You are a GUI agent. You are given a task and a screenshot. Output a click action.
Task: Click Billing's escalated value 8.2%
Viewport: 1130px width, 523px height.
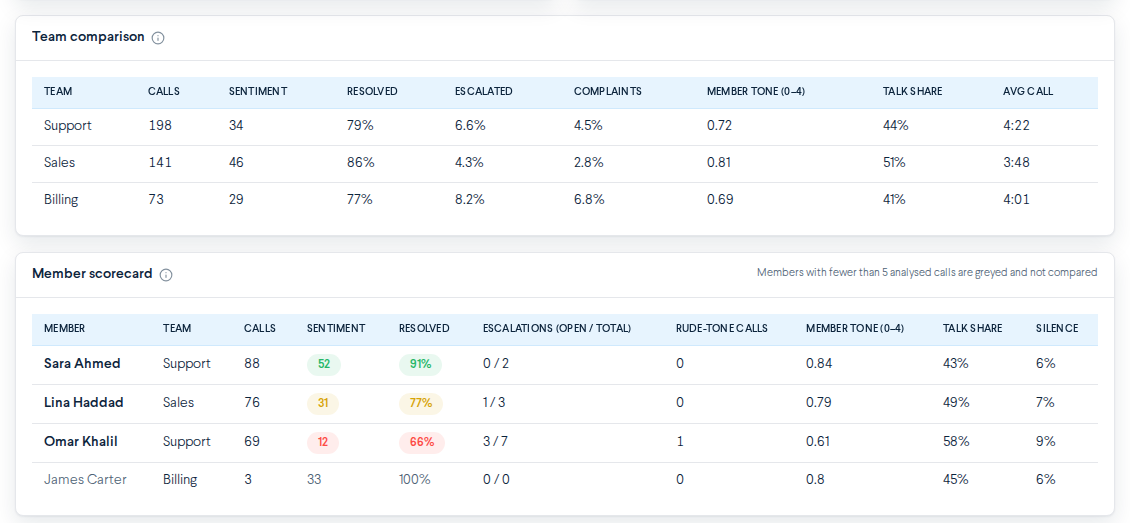tap(470, 199)
